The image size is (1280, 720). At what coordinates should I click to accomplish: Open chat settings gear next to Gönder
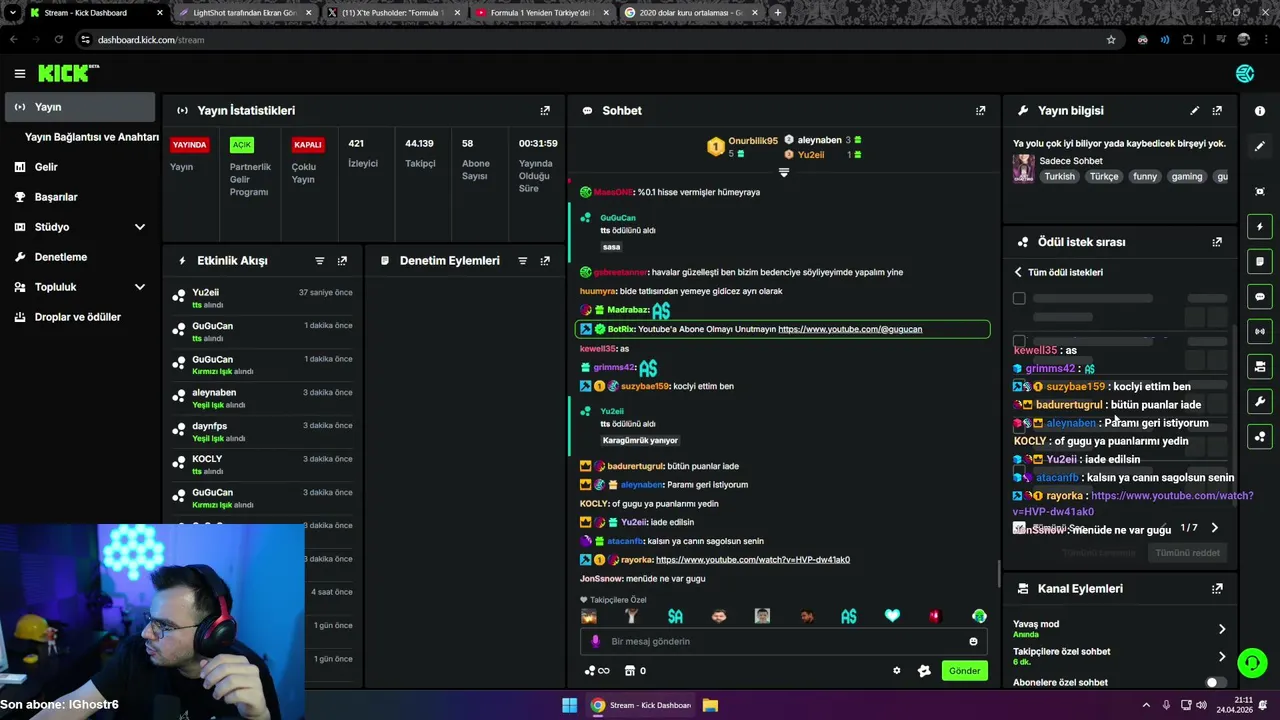[897, 671]
